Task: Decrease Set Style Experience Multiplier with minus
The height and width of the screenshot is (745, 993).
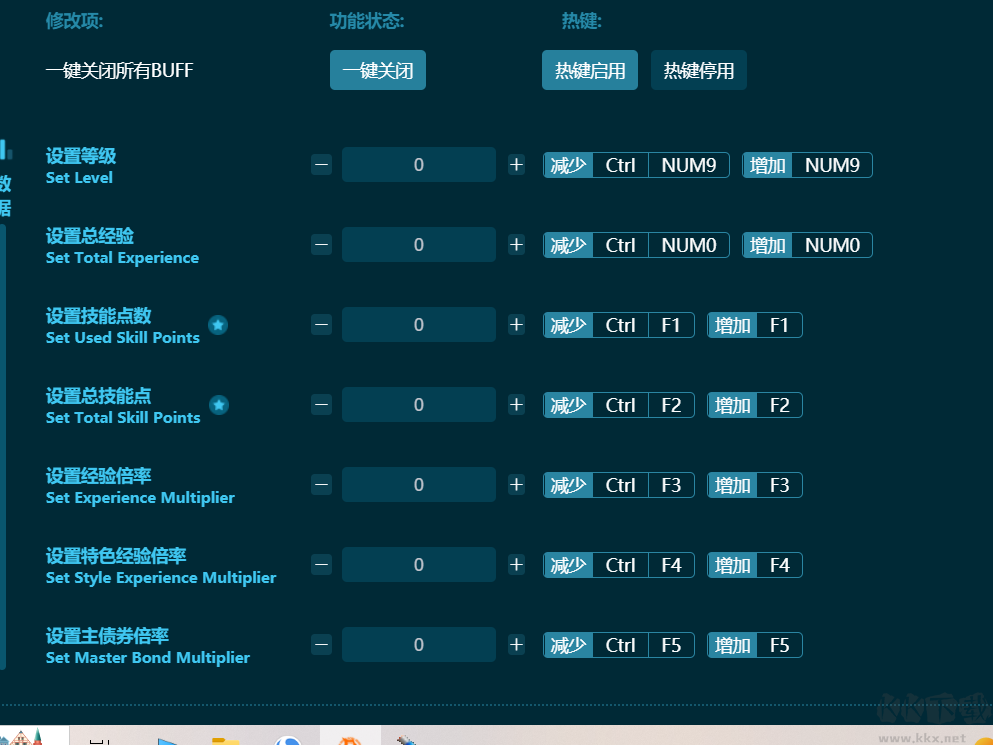Action: coord(322,565)
